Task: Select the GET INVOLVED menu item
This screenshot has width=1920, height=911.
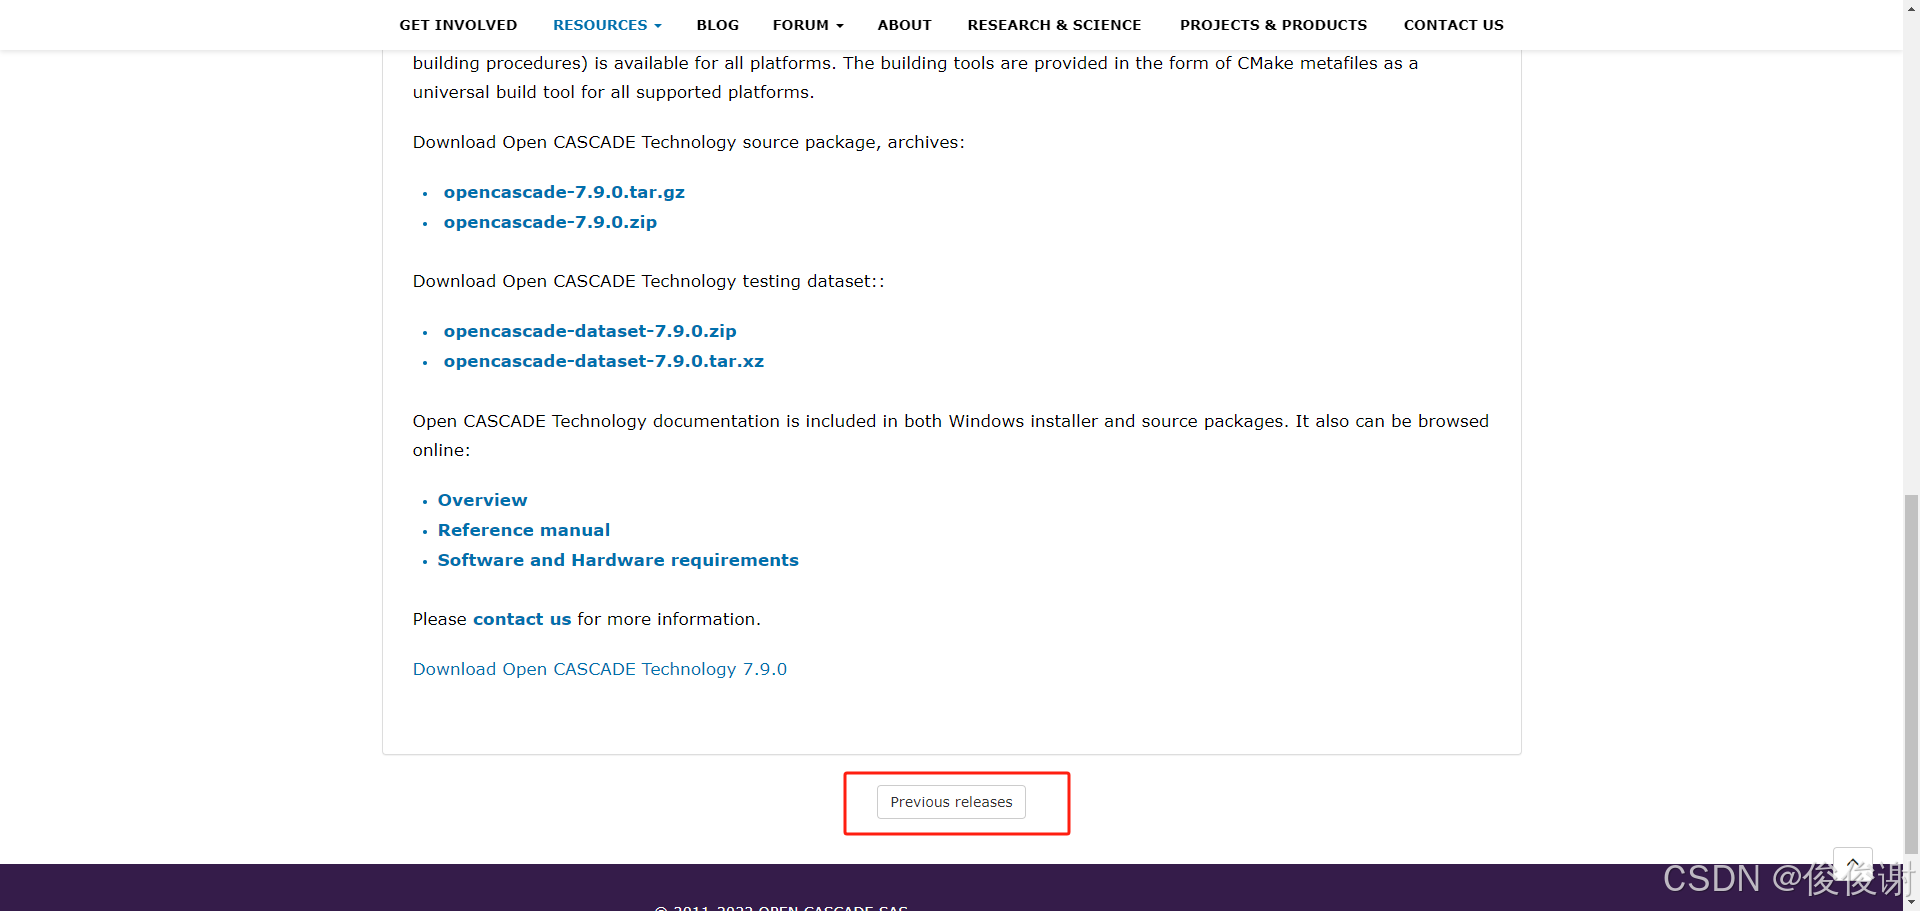Action: coord(458,25)
